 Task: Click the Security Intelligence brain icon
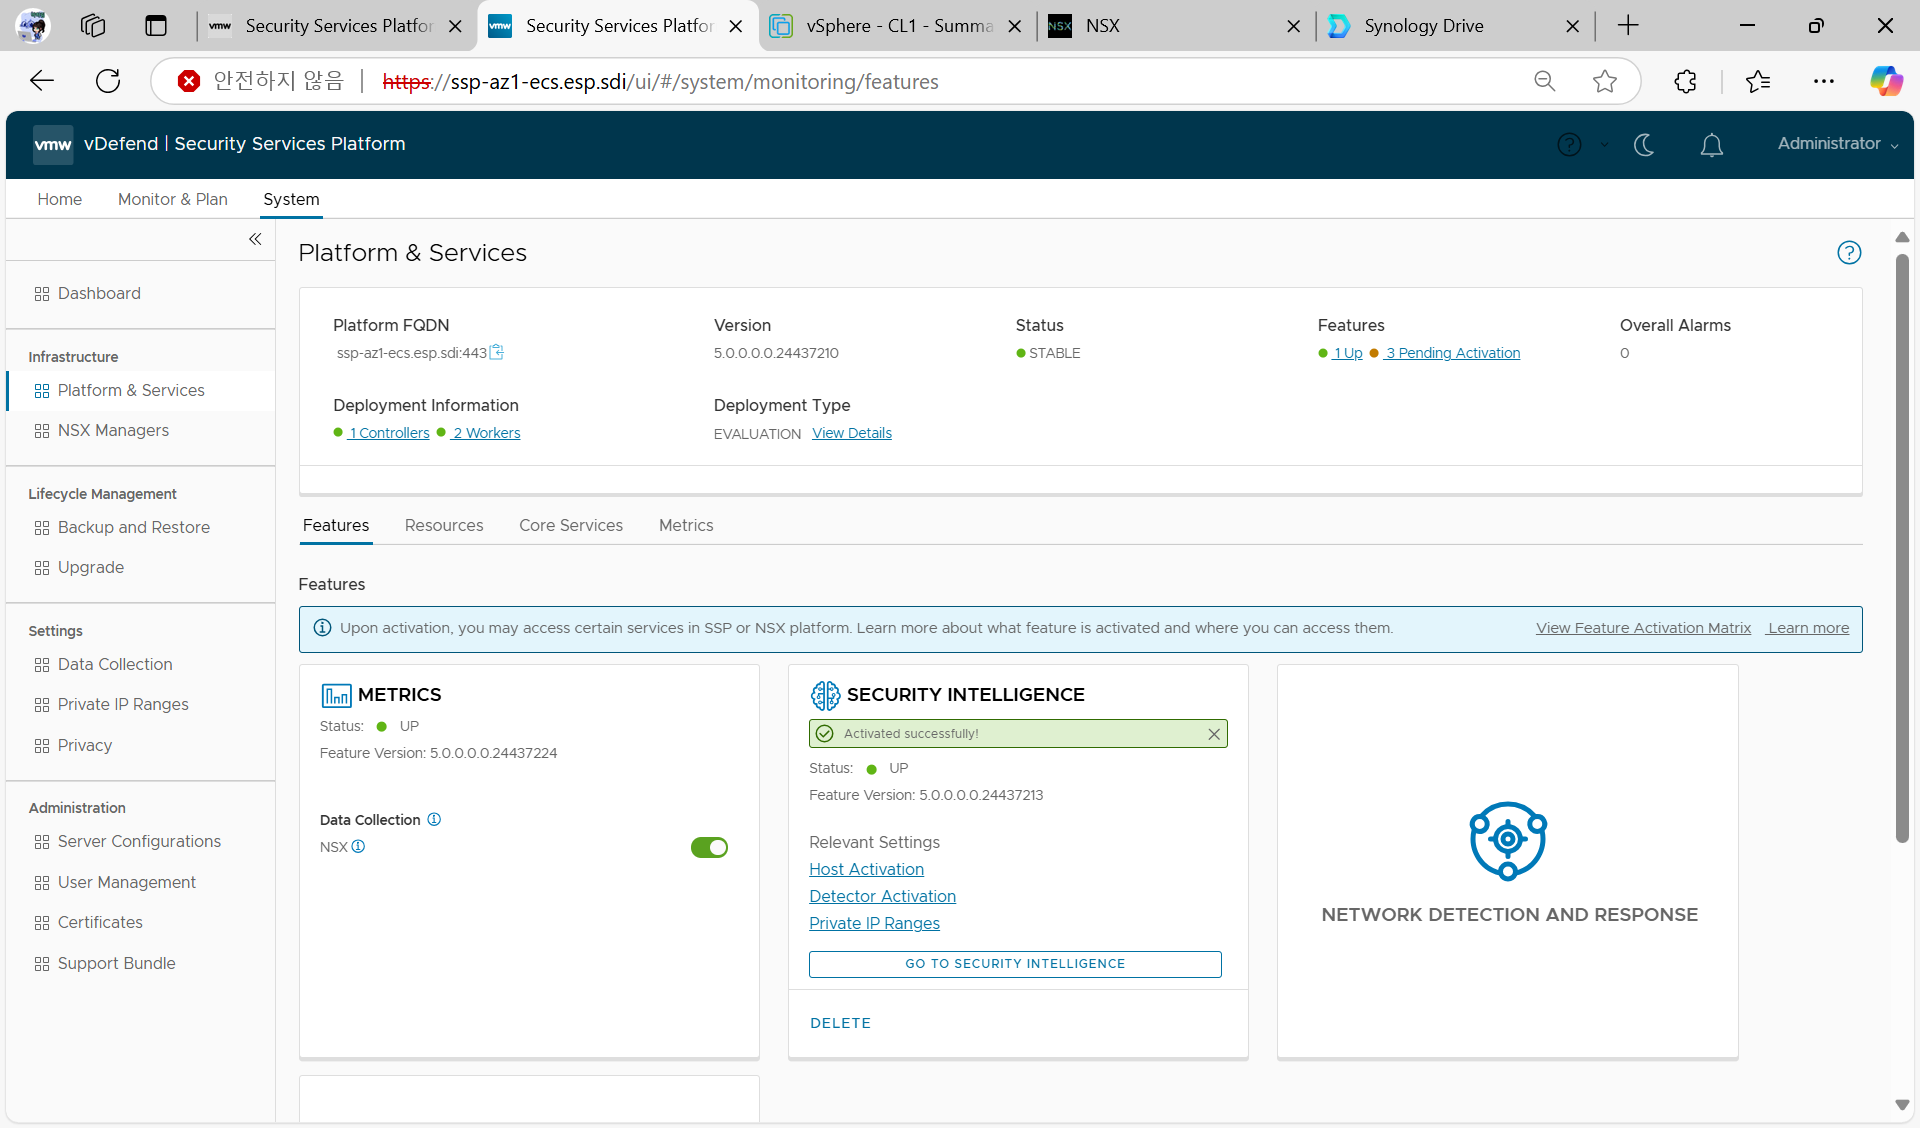[x=825, y=695]
